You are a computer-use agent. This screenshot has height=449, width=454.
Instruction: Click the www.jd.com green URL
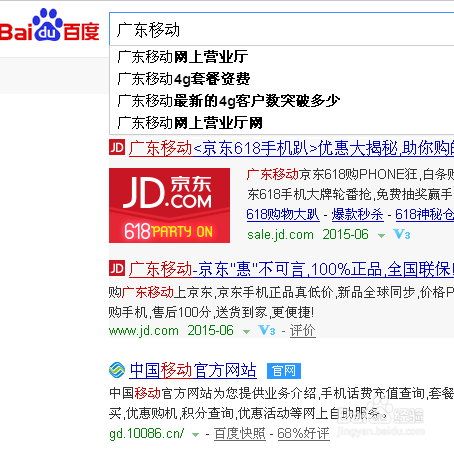(144, 331)
